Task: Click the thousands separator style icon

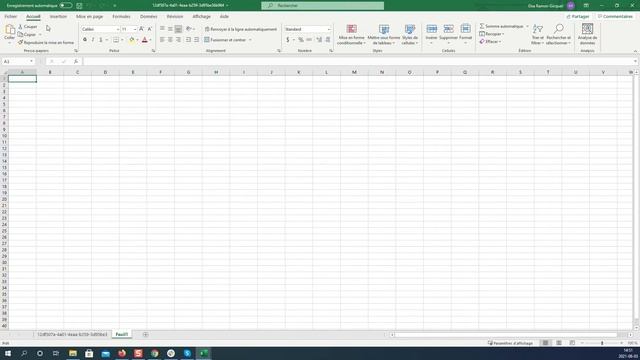Action: (309, 40)
